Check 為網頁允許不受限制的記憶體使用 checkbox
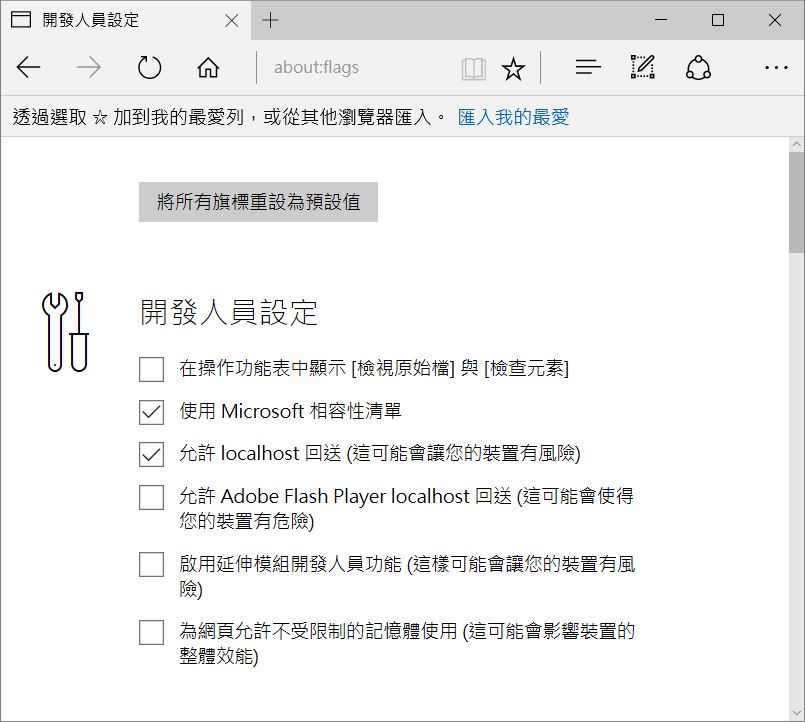This screenshot has height=722, width=805. click(x=151, y=632)
